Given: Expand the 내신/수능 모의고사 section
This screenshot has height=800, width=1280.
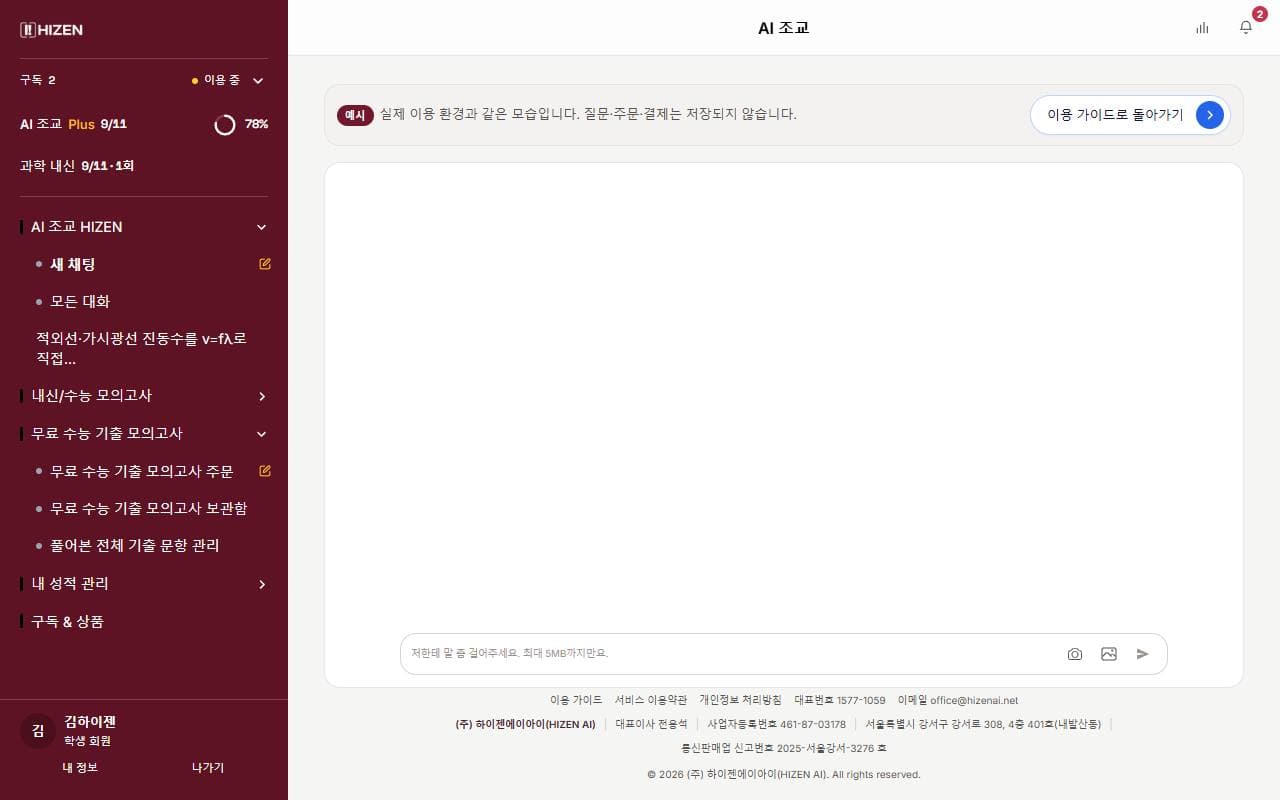Looking at the screenshot, I should coord(262,396).
